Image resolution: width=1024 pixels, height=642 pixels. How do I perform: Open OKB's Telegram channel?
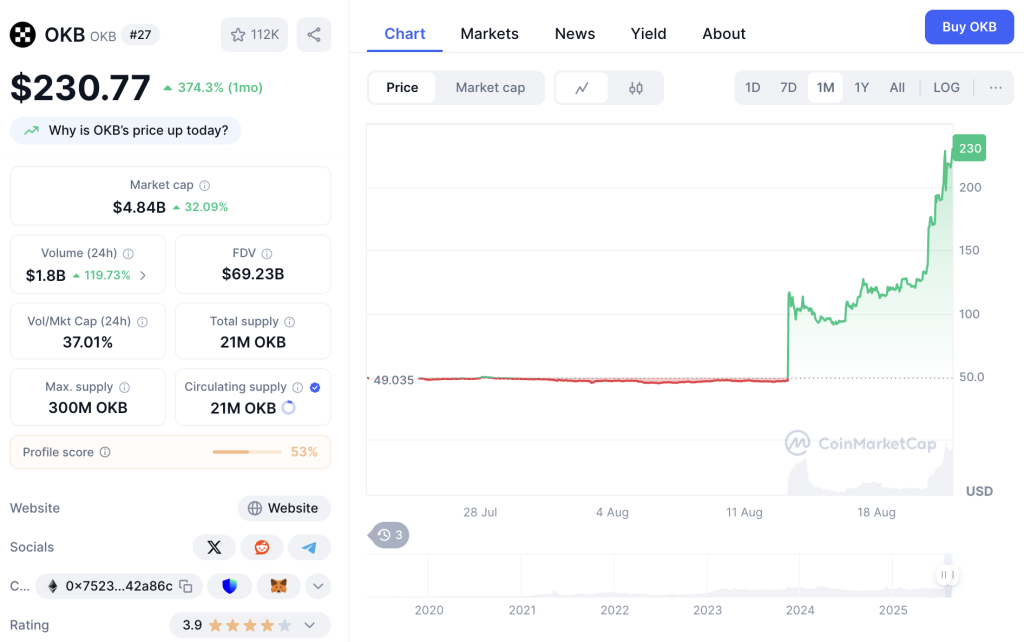point(310,547)
